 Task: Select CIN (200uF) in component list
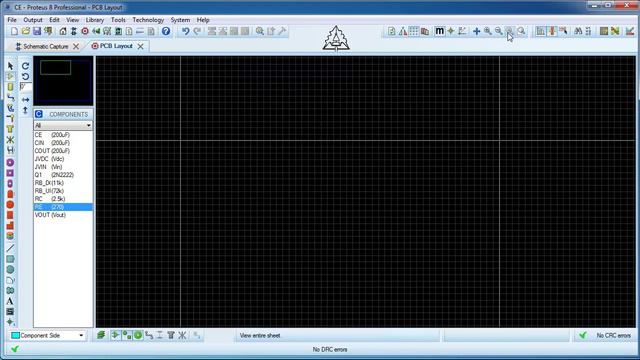click(x=63, y=143)
